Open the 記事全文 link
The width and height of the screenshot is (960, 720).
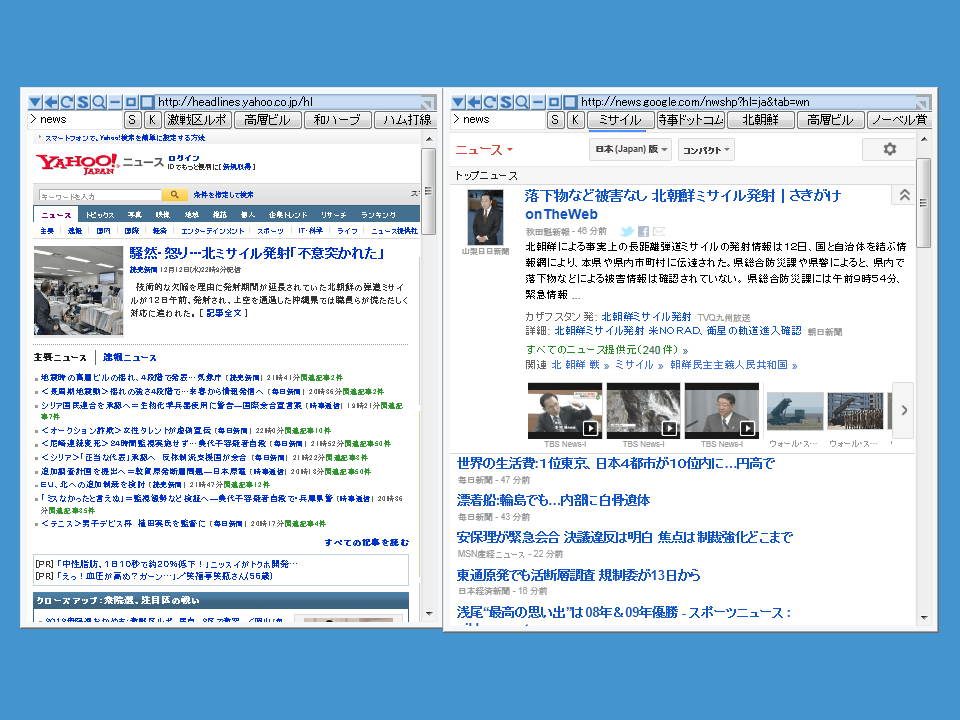tap(223, 313)
